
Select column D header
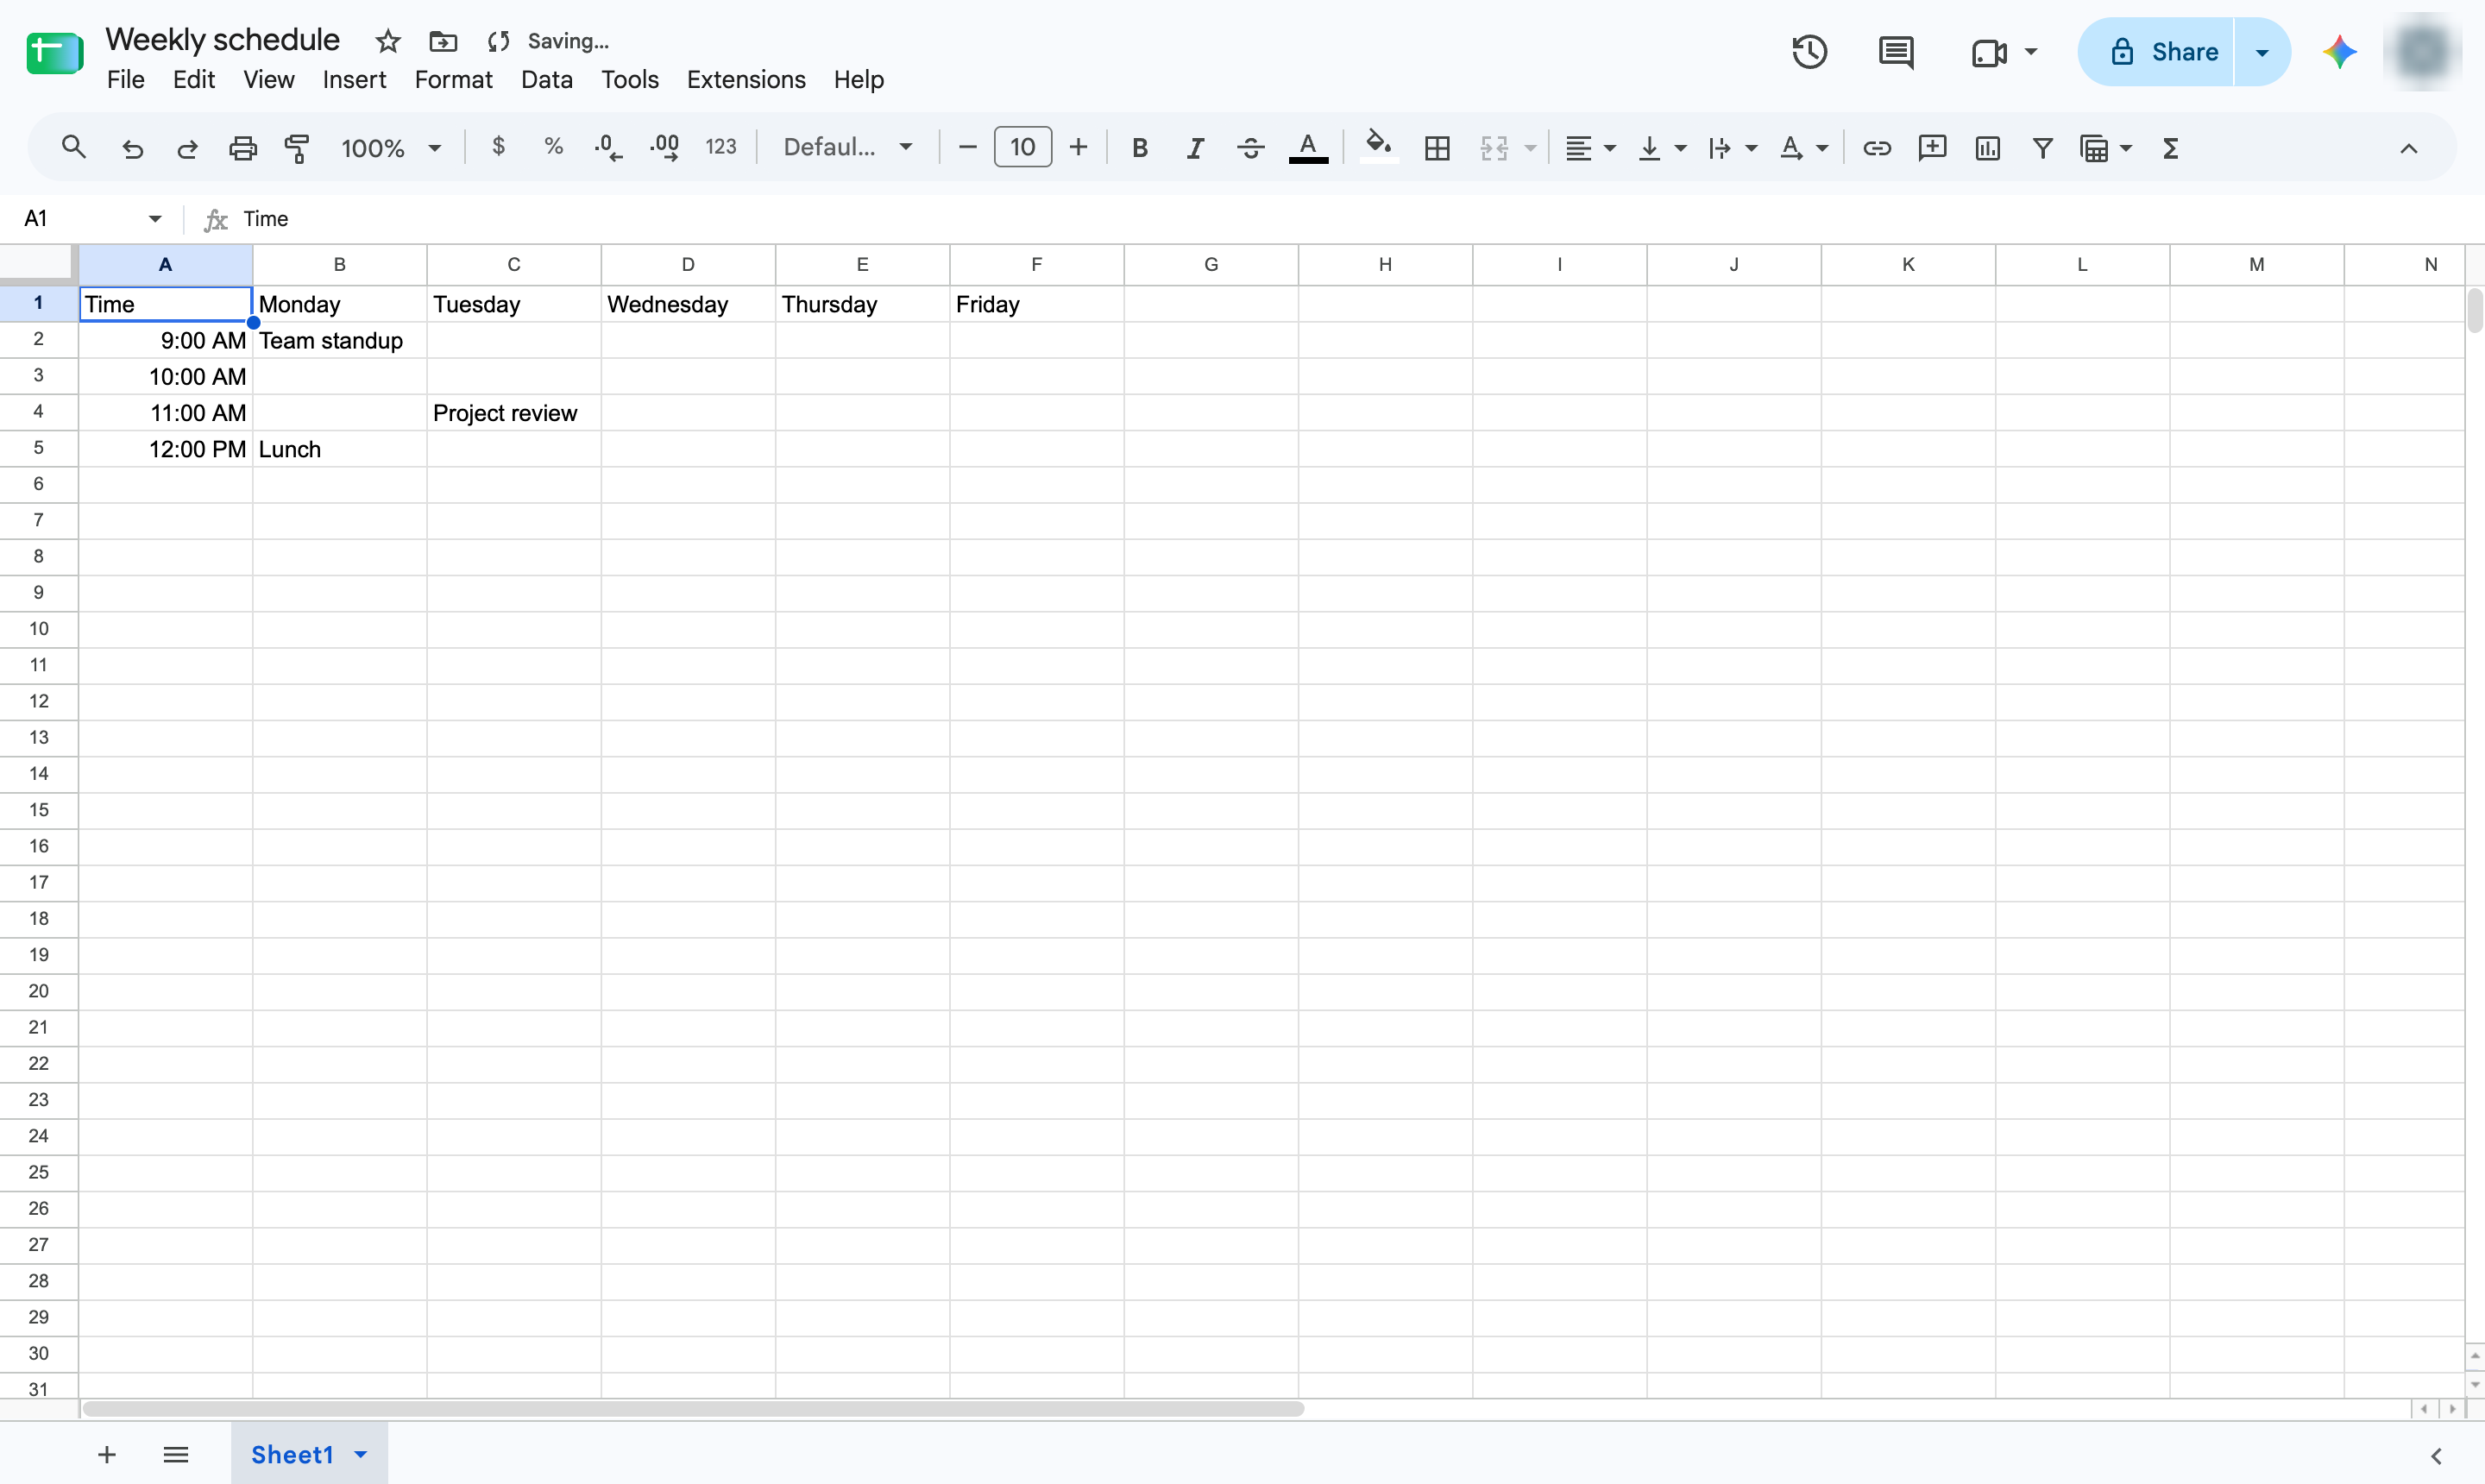tap(688, 264)
